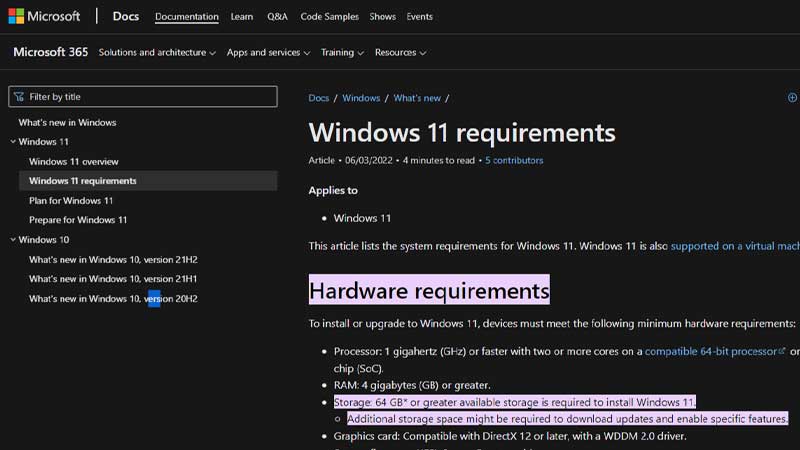Viewport: 800px width, 450px height.
Task: Open the Learn tab
Action: tap(242, 16)
